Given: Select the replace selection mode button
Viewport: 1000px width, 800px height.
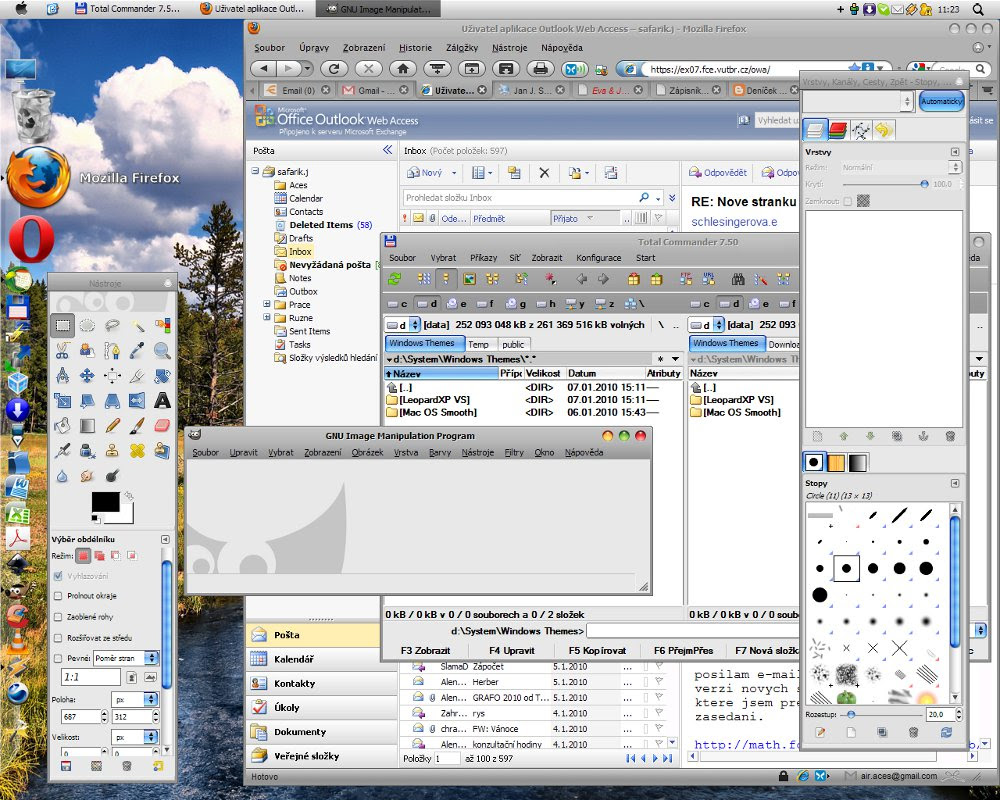Looking at the screenshot, I should coord(84,556).
